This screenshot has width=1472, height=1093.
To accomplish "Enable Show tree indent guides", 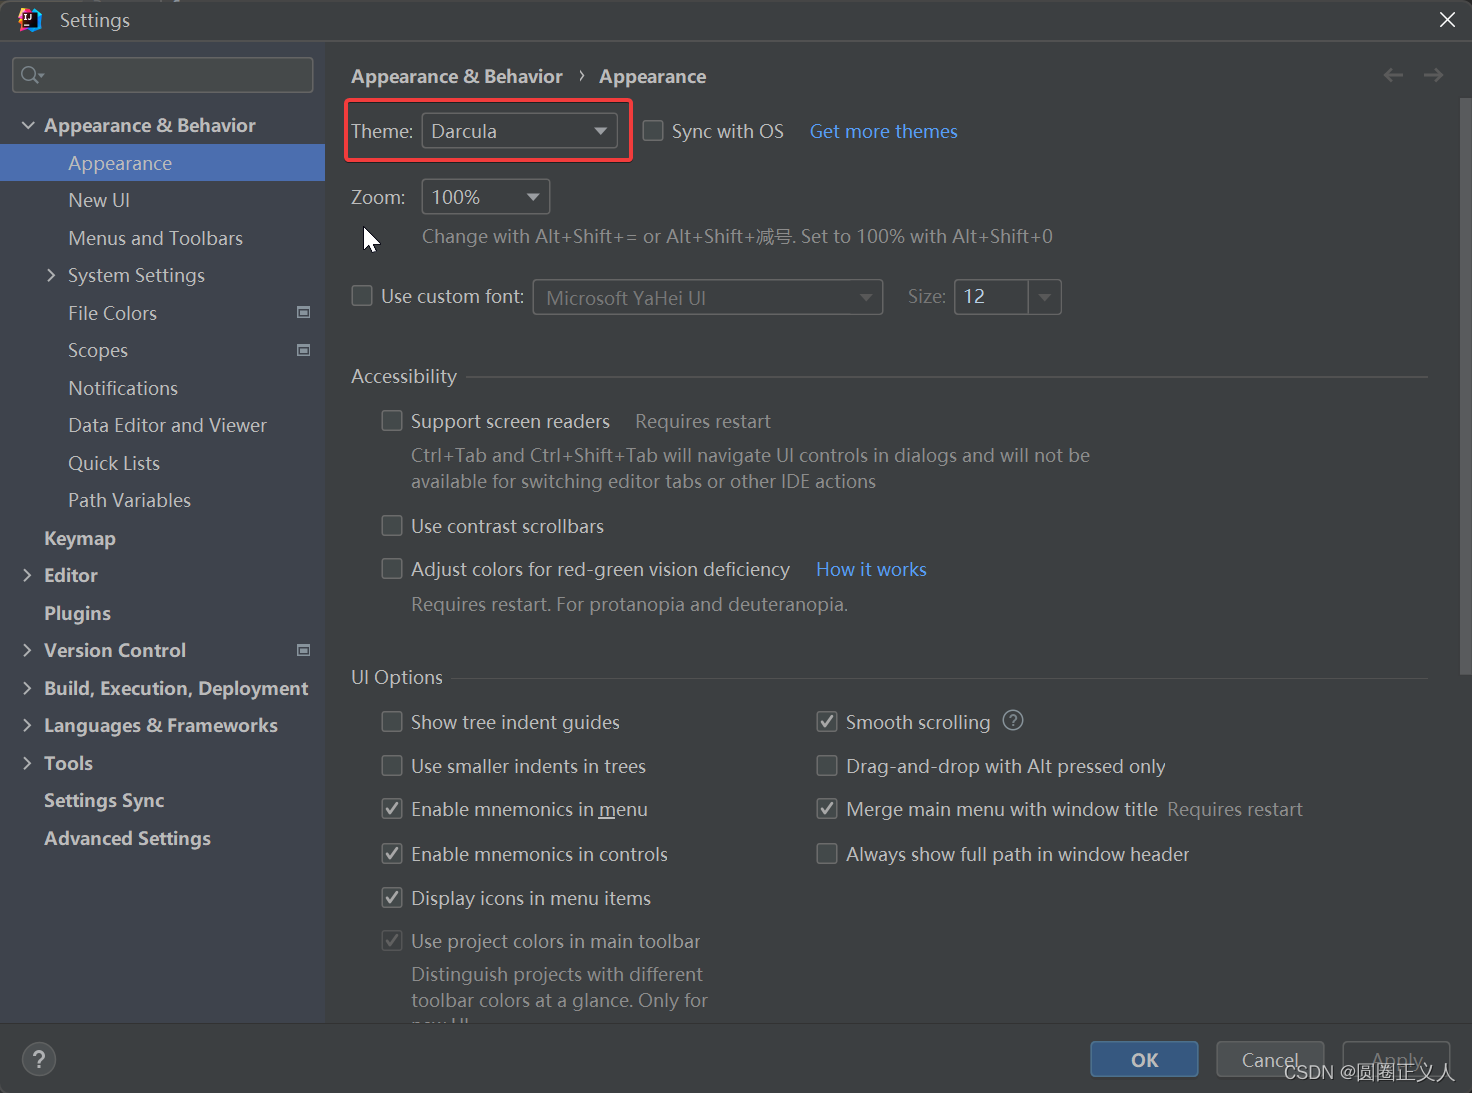I will coord(392,722).
